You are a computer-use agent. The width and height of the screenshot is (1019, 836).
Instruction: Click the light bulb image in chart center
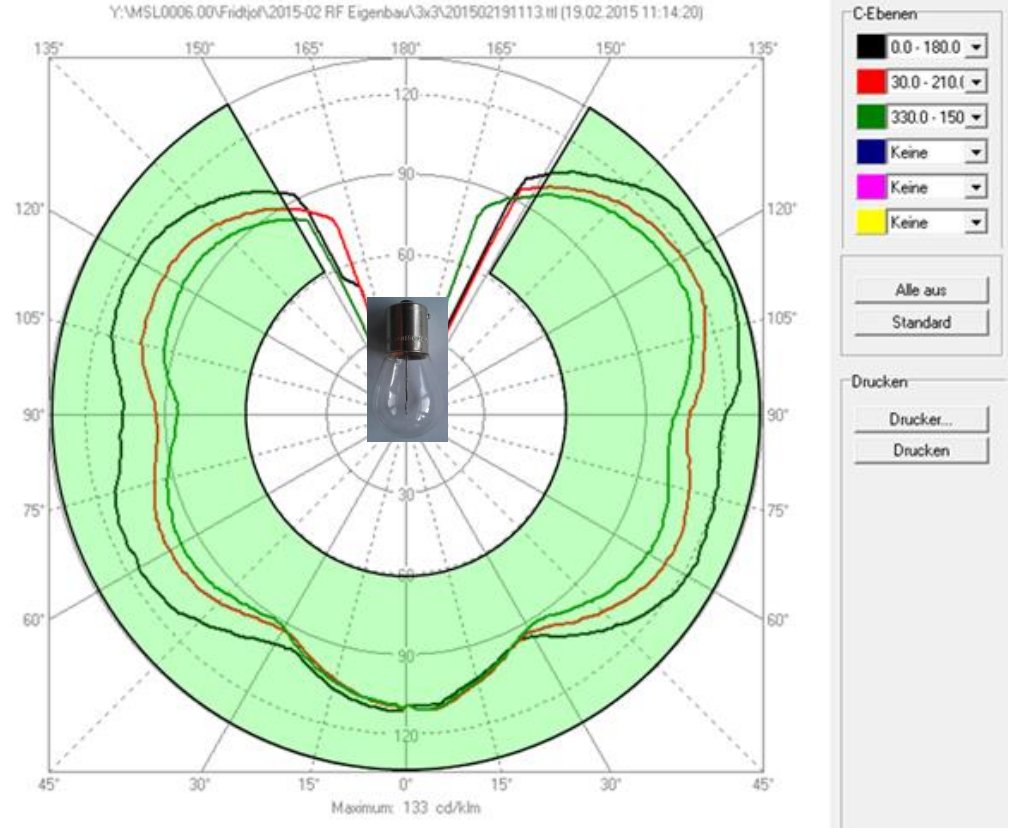pos(407,369)
